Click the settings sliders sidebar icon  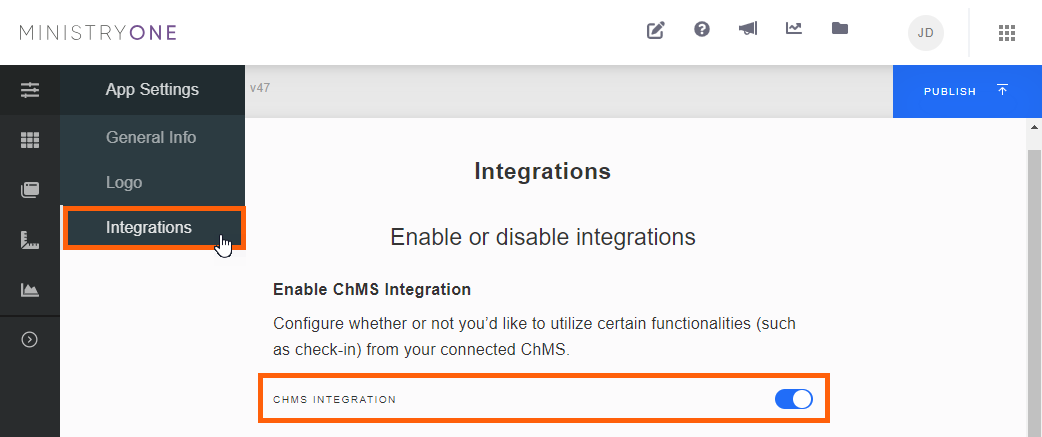30,90
